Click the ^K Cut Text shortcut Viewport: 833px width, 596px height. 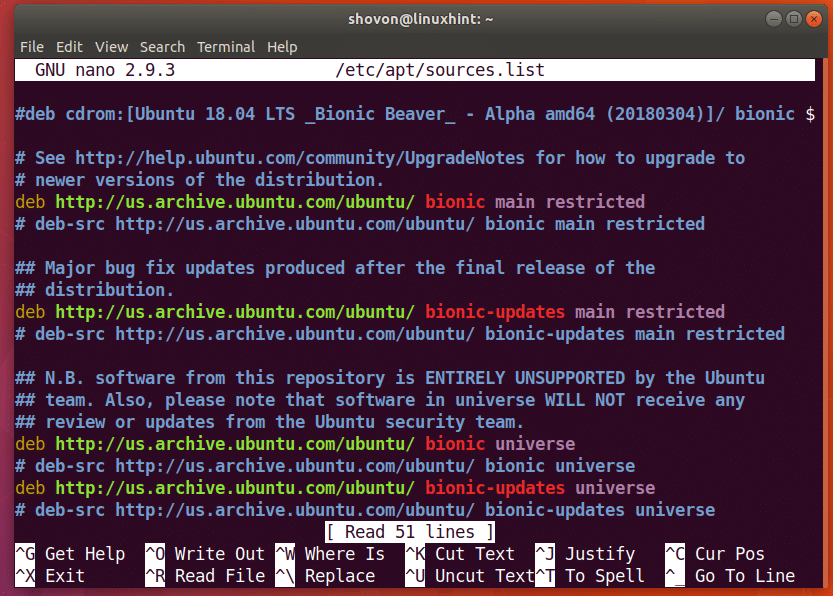click(x=460, y=554)
